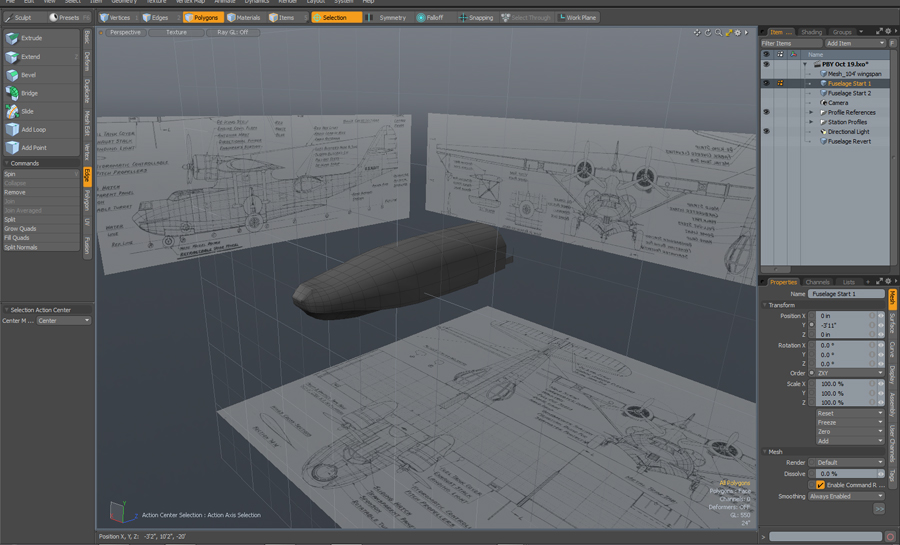Open Symmetry options

pos(387,18)
